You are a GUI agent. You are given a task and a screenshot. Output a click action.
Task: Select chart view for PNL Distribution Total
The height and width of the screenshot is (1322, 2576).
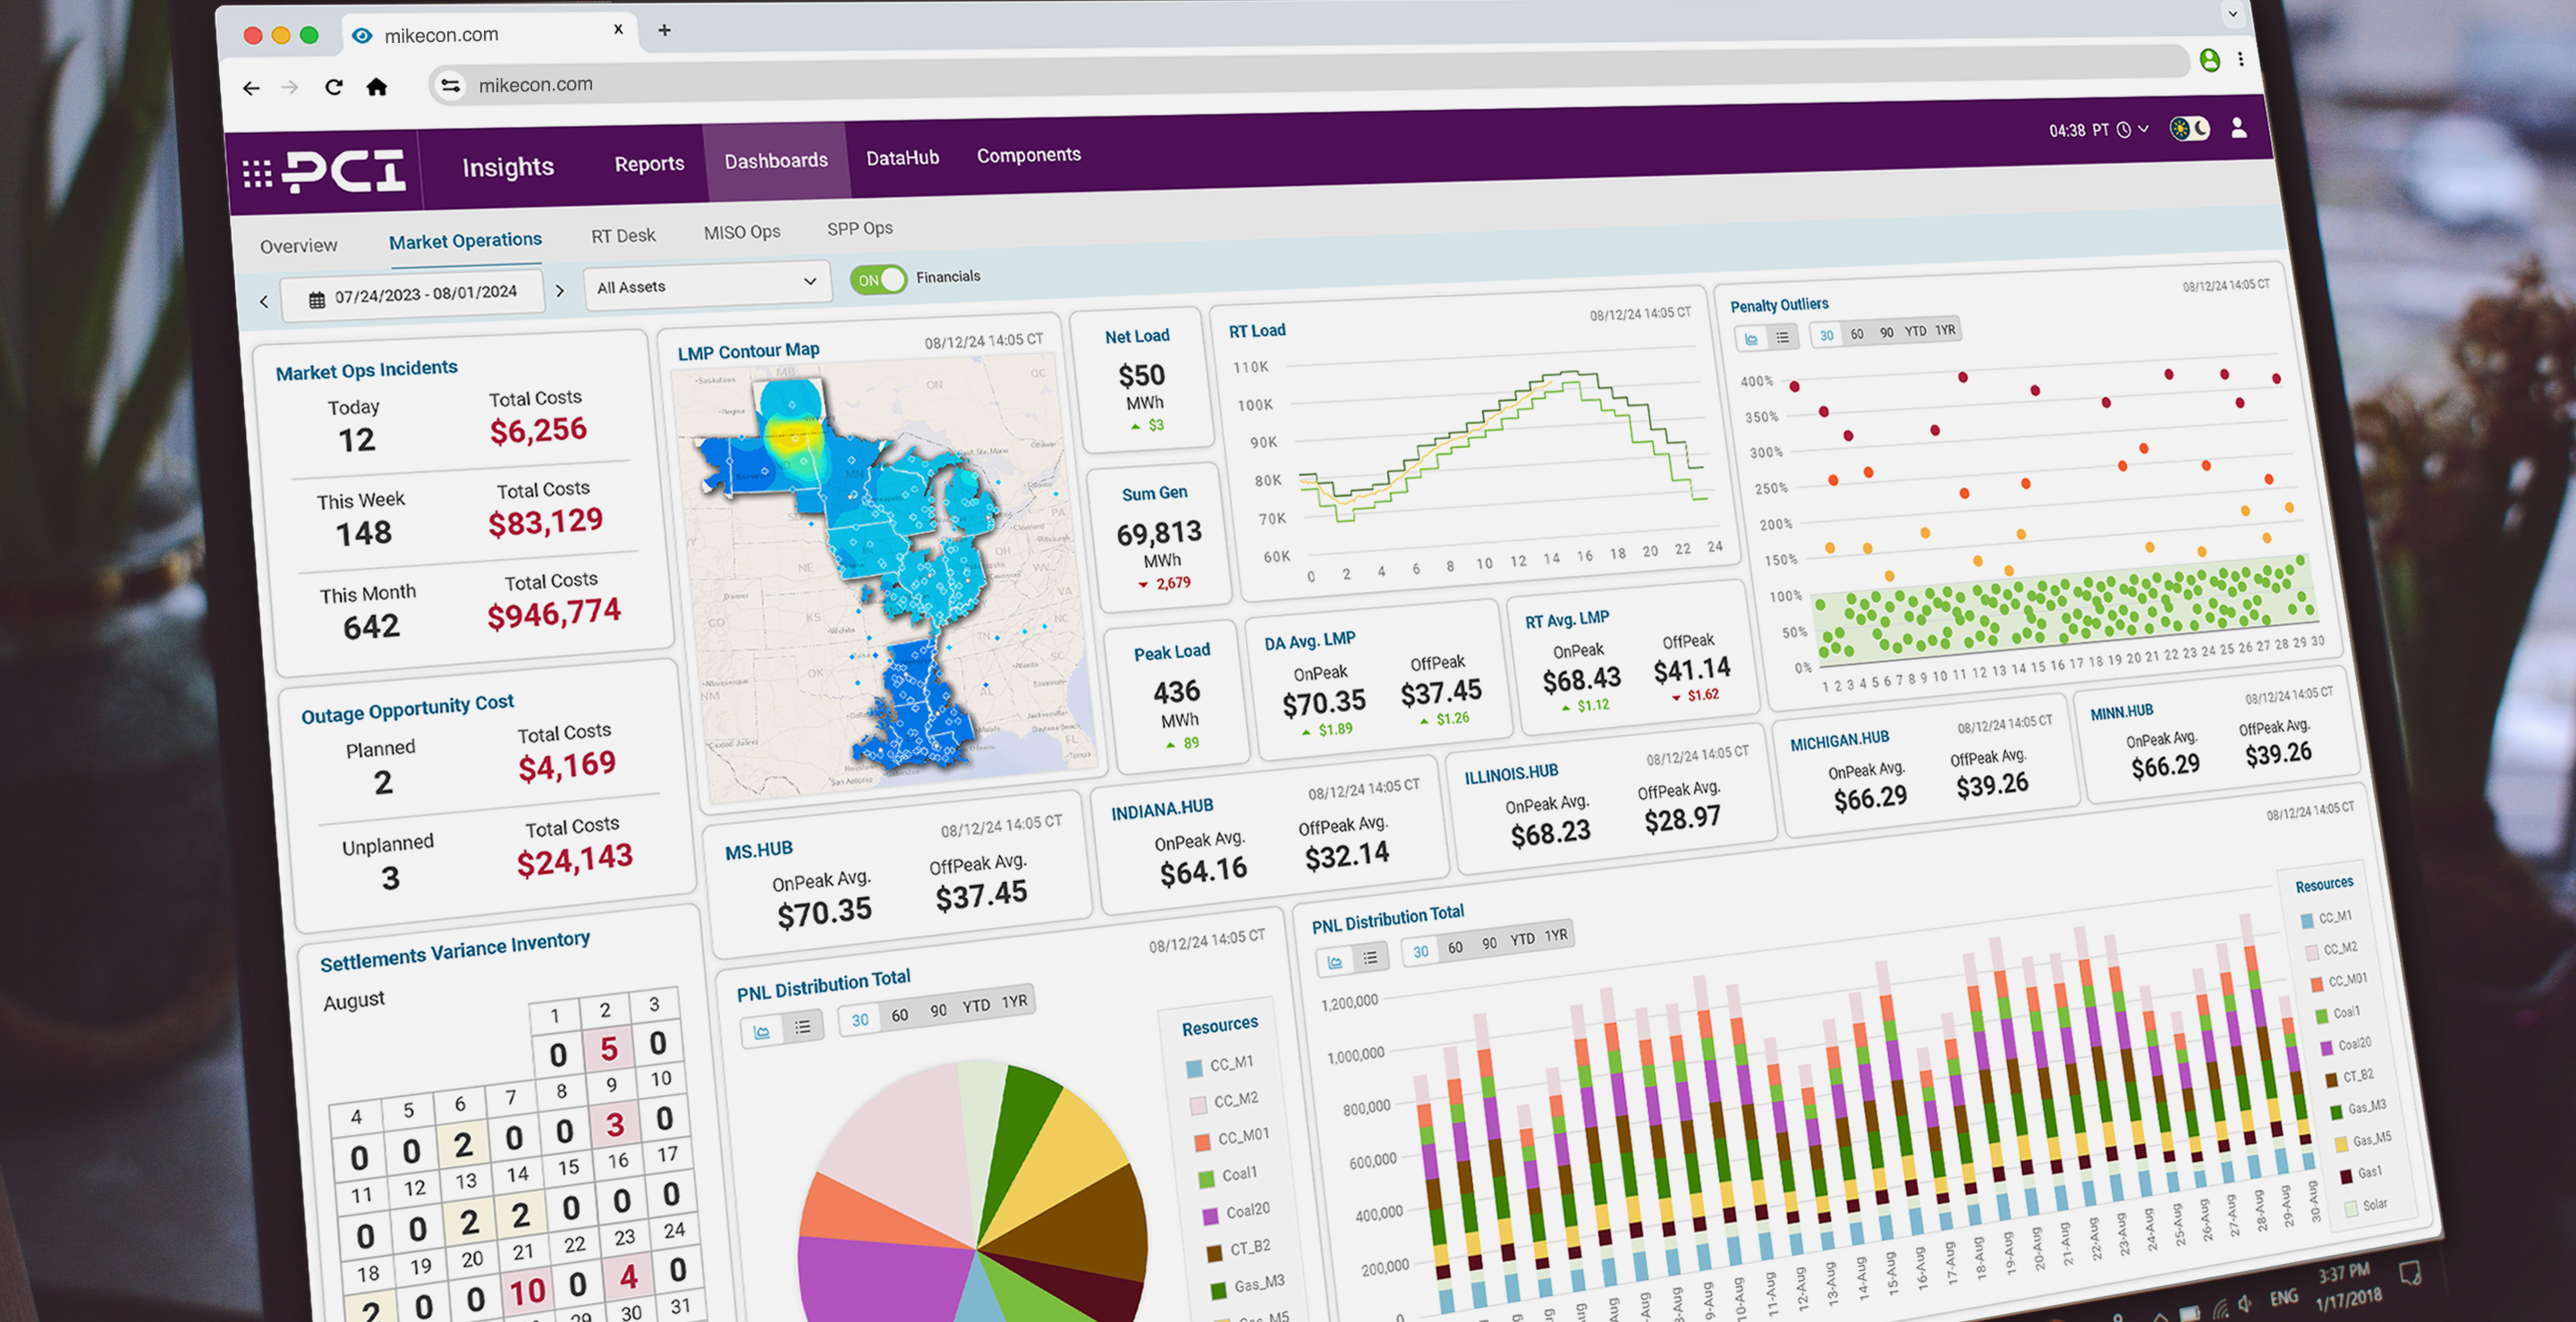click(1335, 962)
